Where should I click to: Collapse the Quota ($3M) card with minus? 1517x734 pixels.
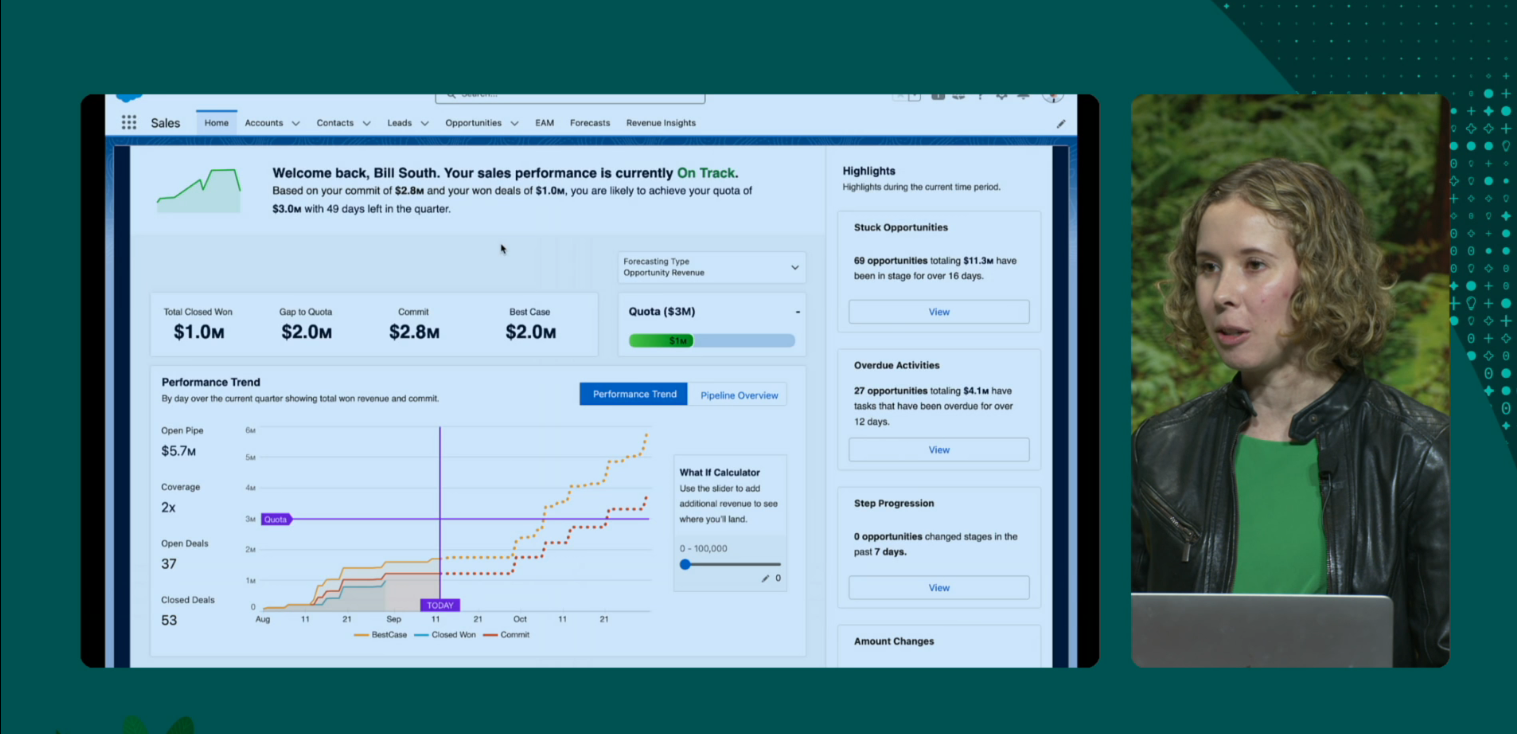point(797,312)
